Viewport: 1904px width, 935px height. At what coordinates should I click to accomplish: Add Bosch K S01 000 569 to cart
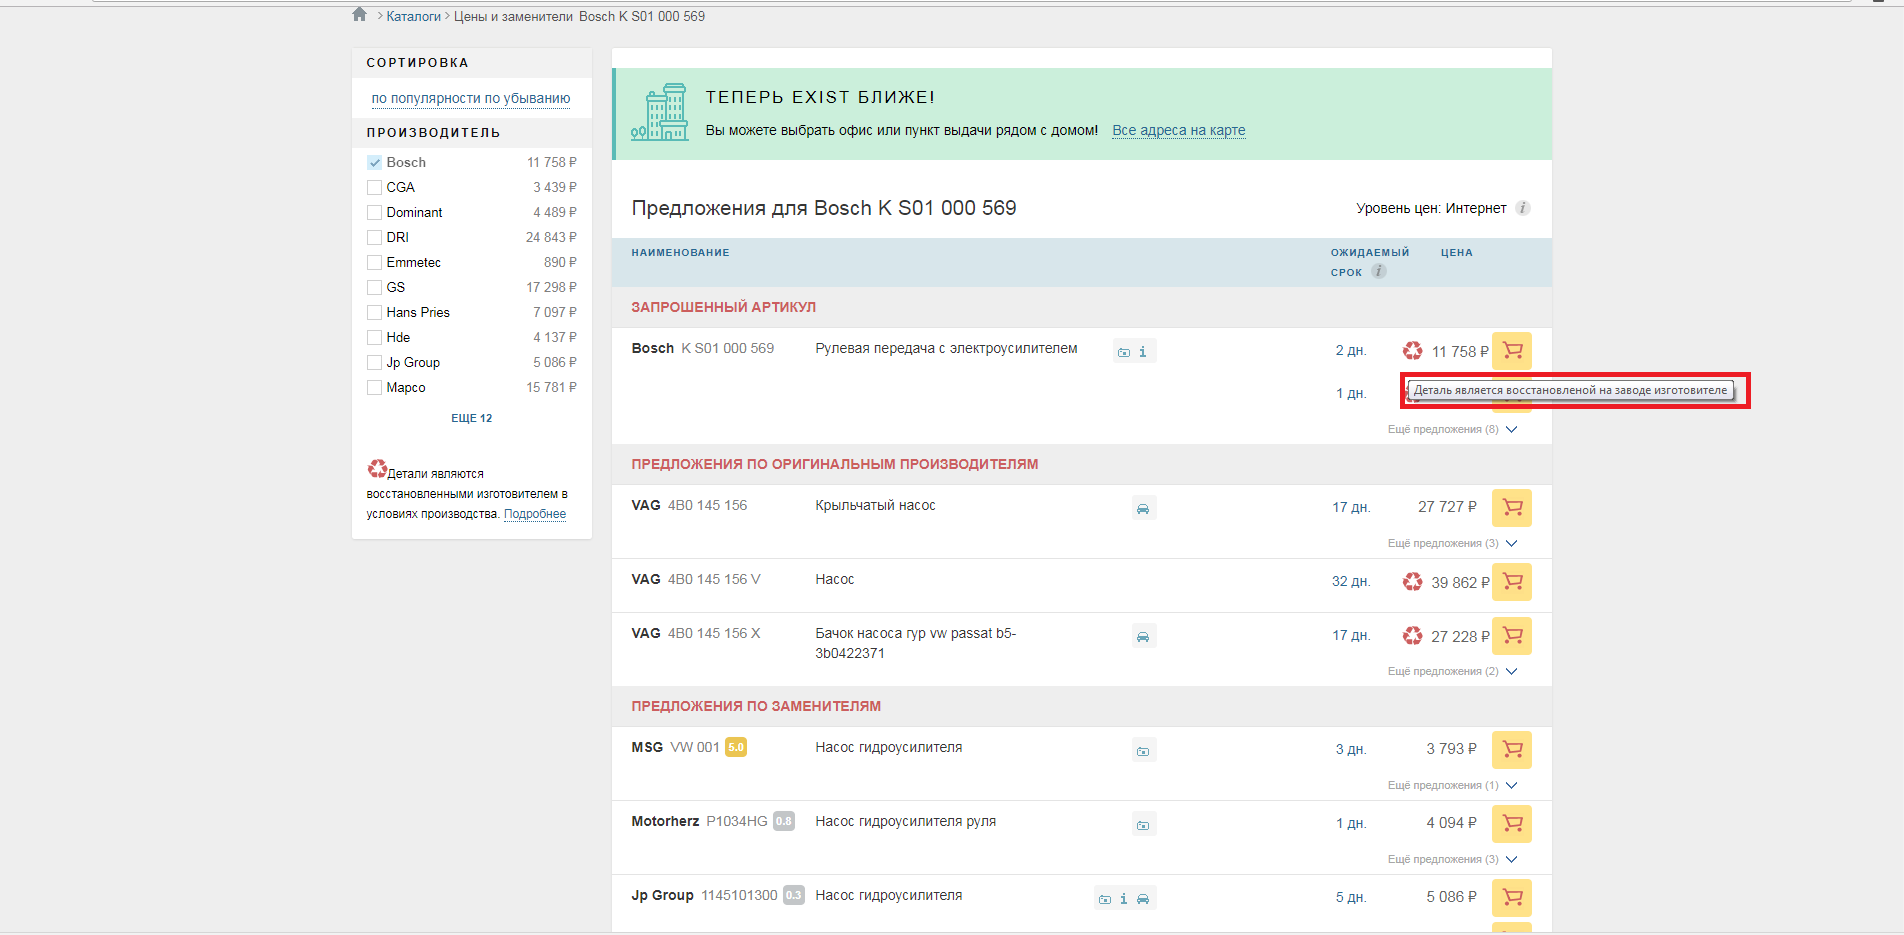(x=1511, y=351)
